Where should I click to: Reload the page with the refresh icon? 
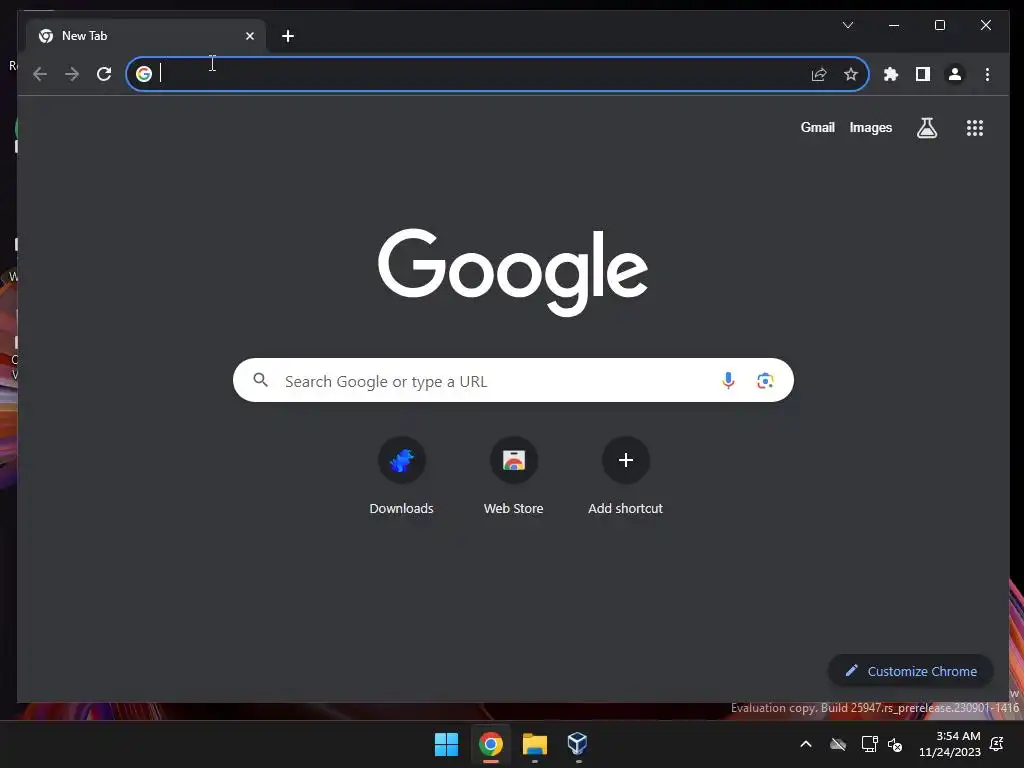point(104,74)
